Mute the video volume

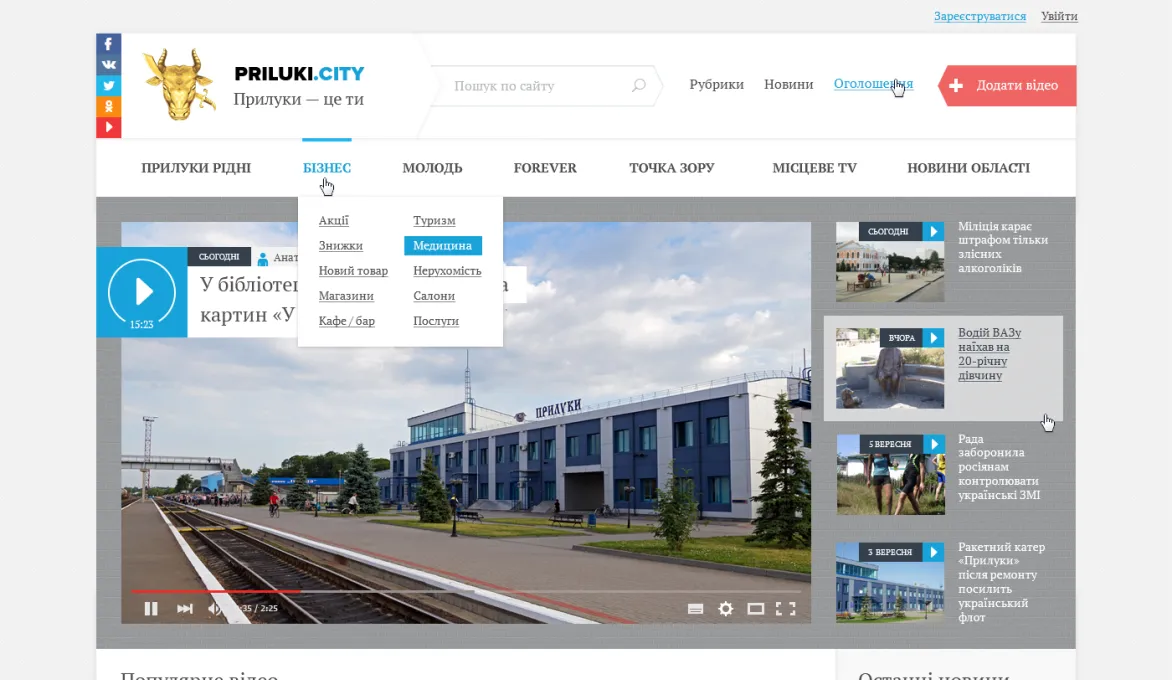(x=215, y=609)
